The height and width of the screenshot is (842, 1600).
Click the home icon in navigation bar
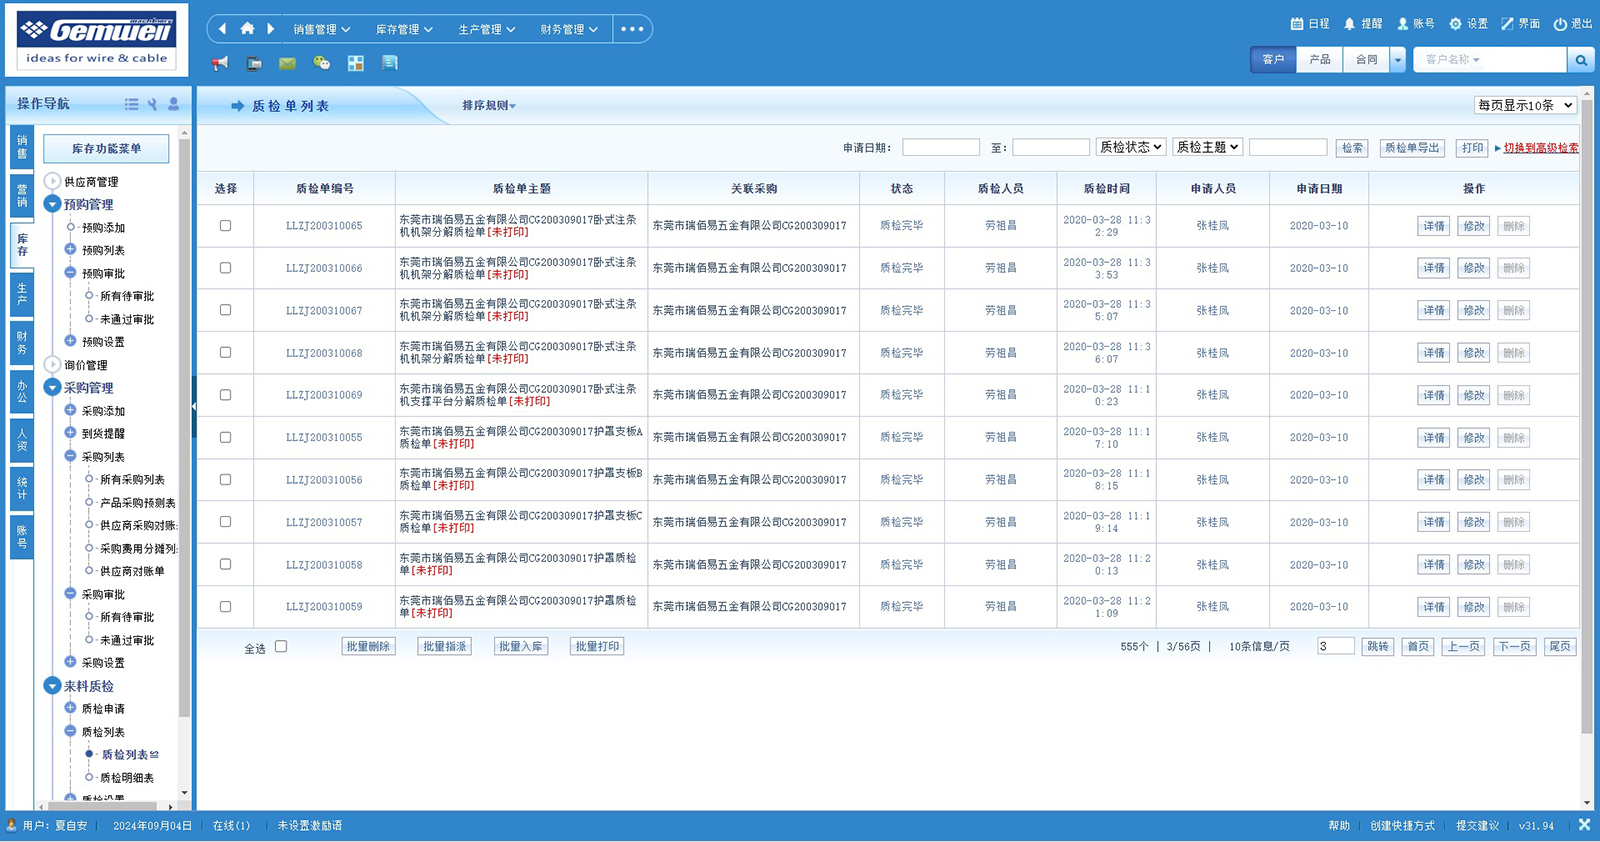coord(247,28)
